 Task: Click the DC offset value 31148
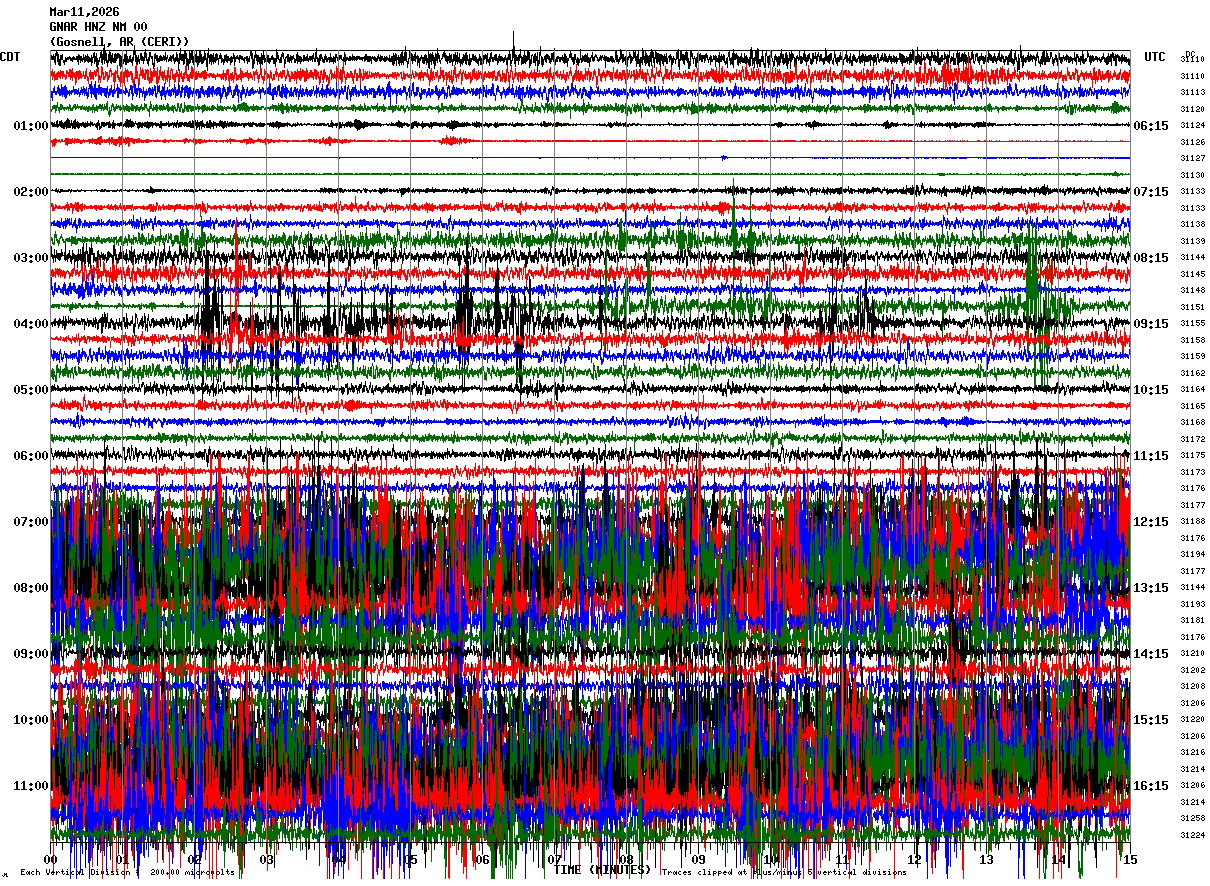pyautogui.click(x=1192, y=290)
